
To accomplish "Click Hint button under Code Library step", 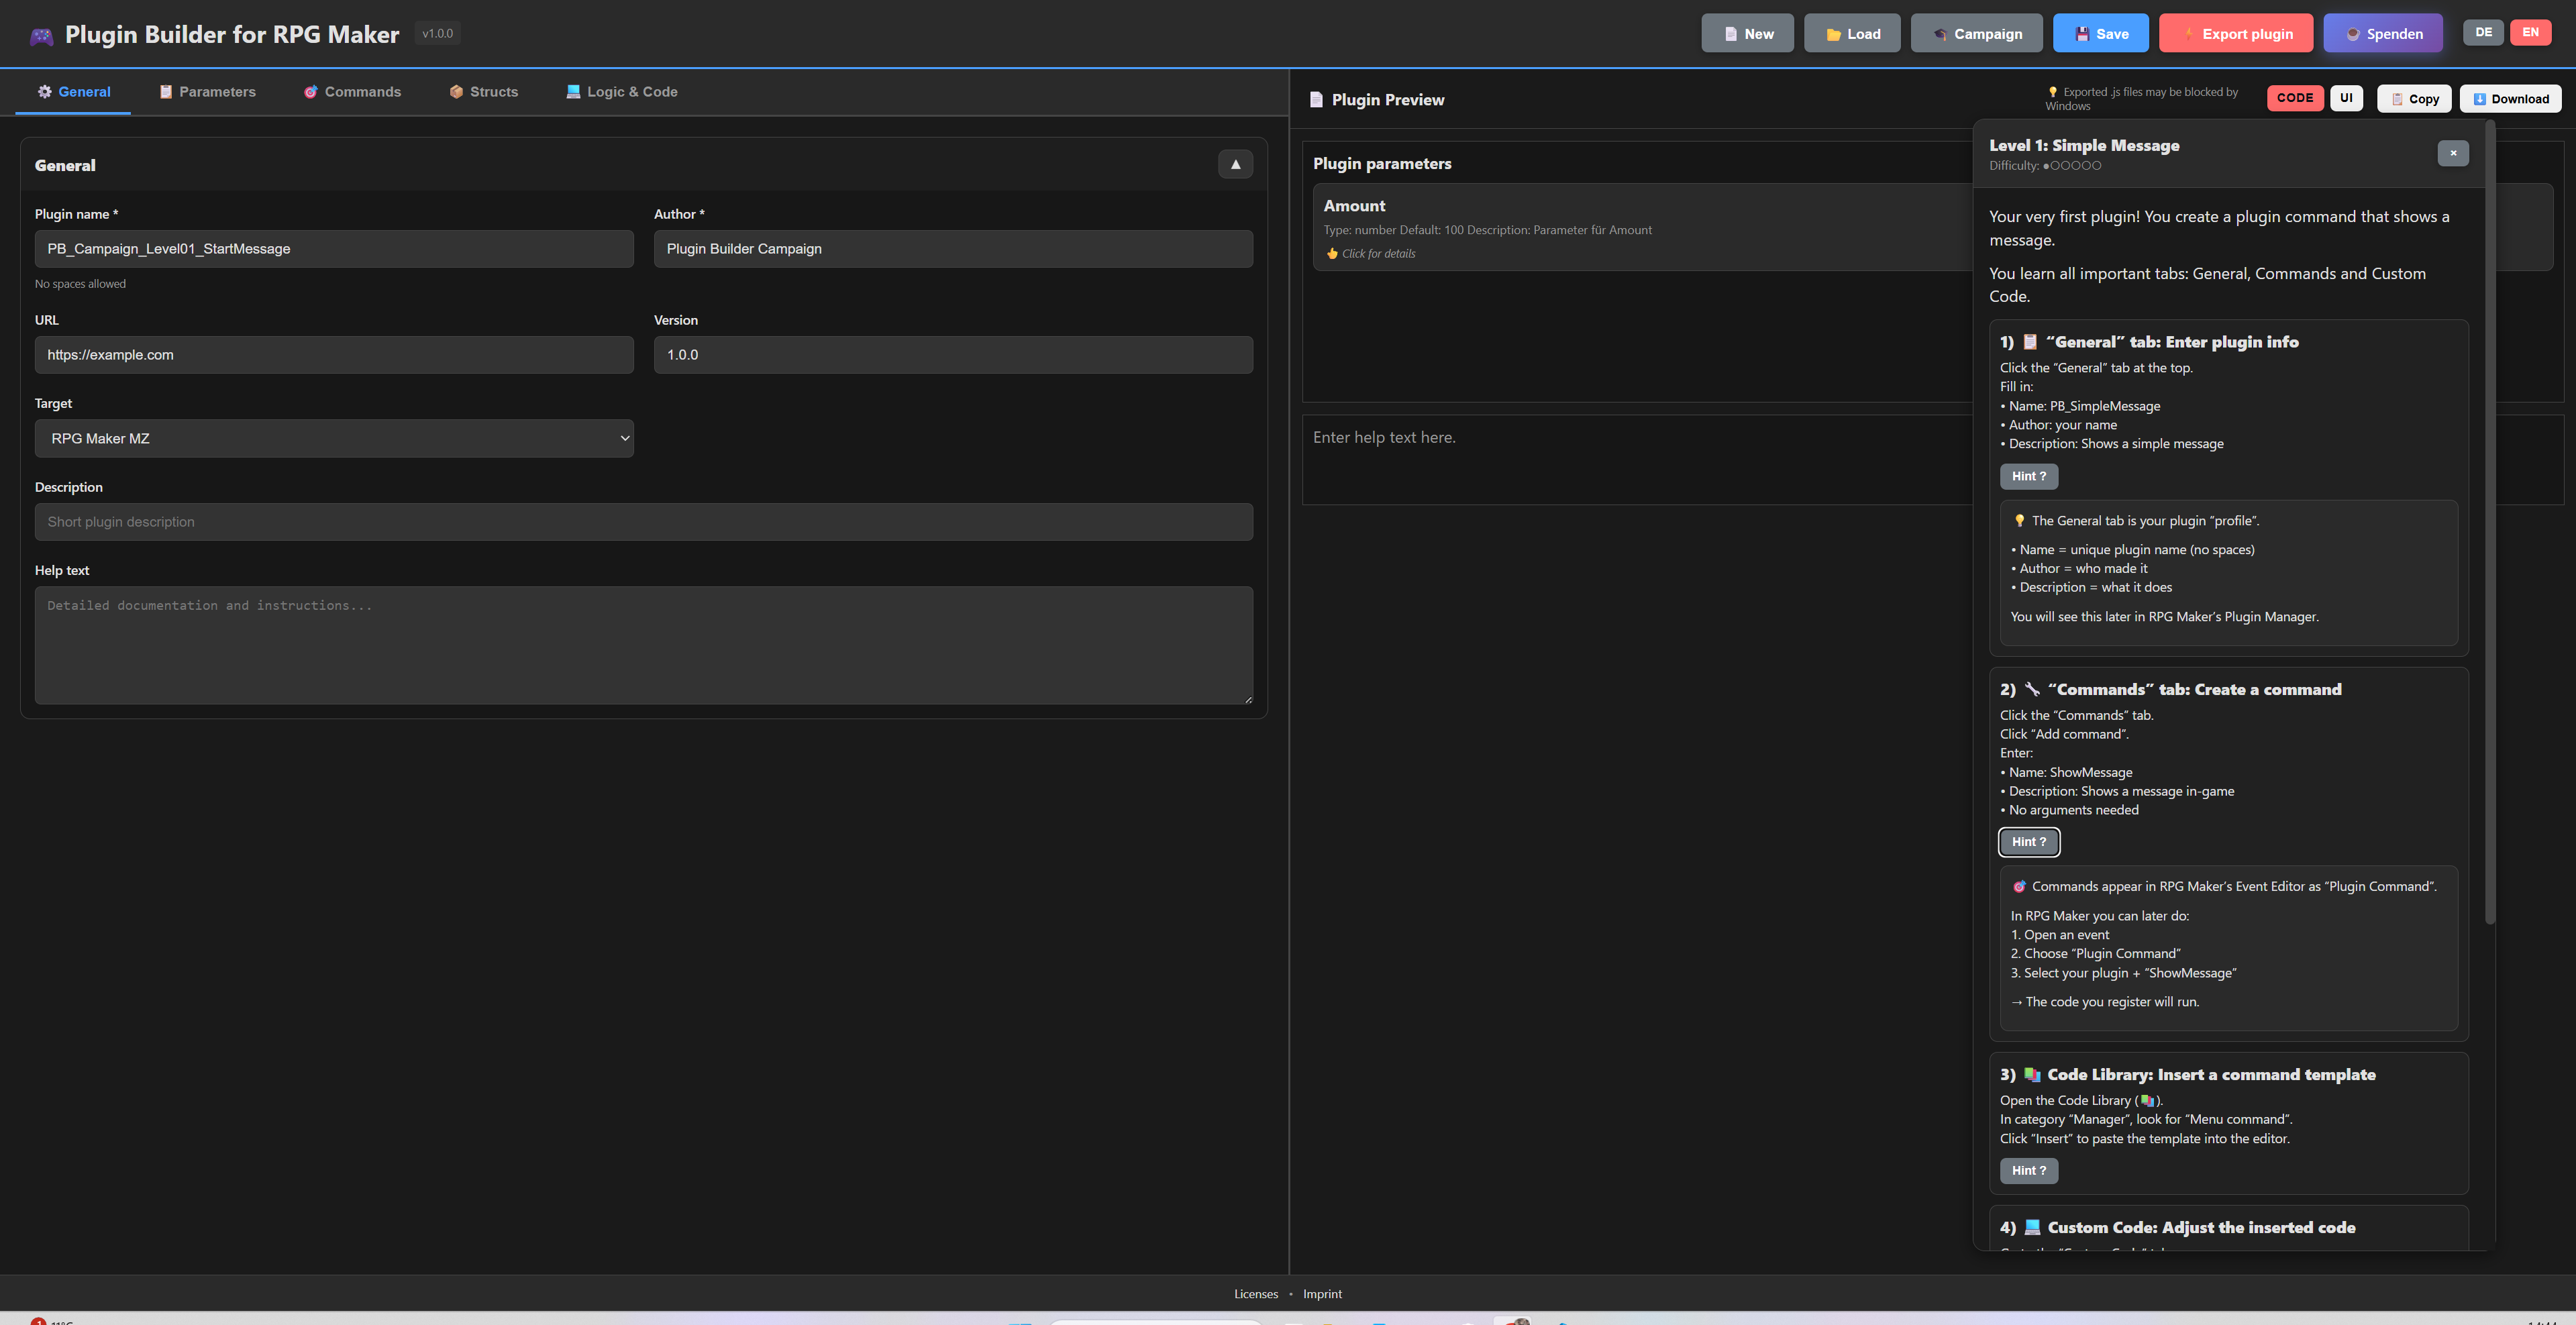I will (x=2028, y=1171).
